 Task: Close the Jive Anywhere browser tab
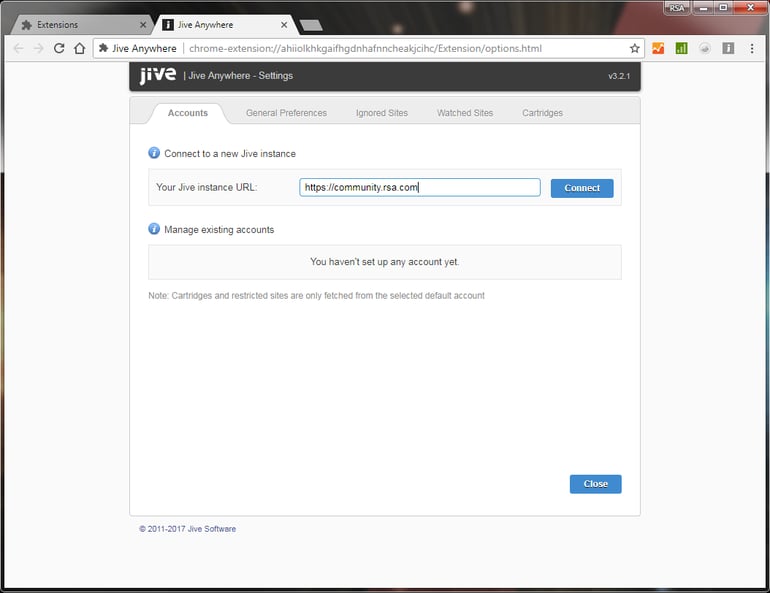pos(284,25)
